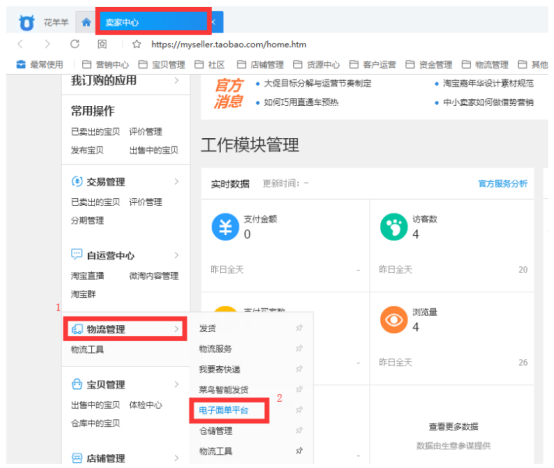Unpin 物流工具 flyout pushpin icon

click(299, 451)
